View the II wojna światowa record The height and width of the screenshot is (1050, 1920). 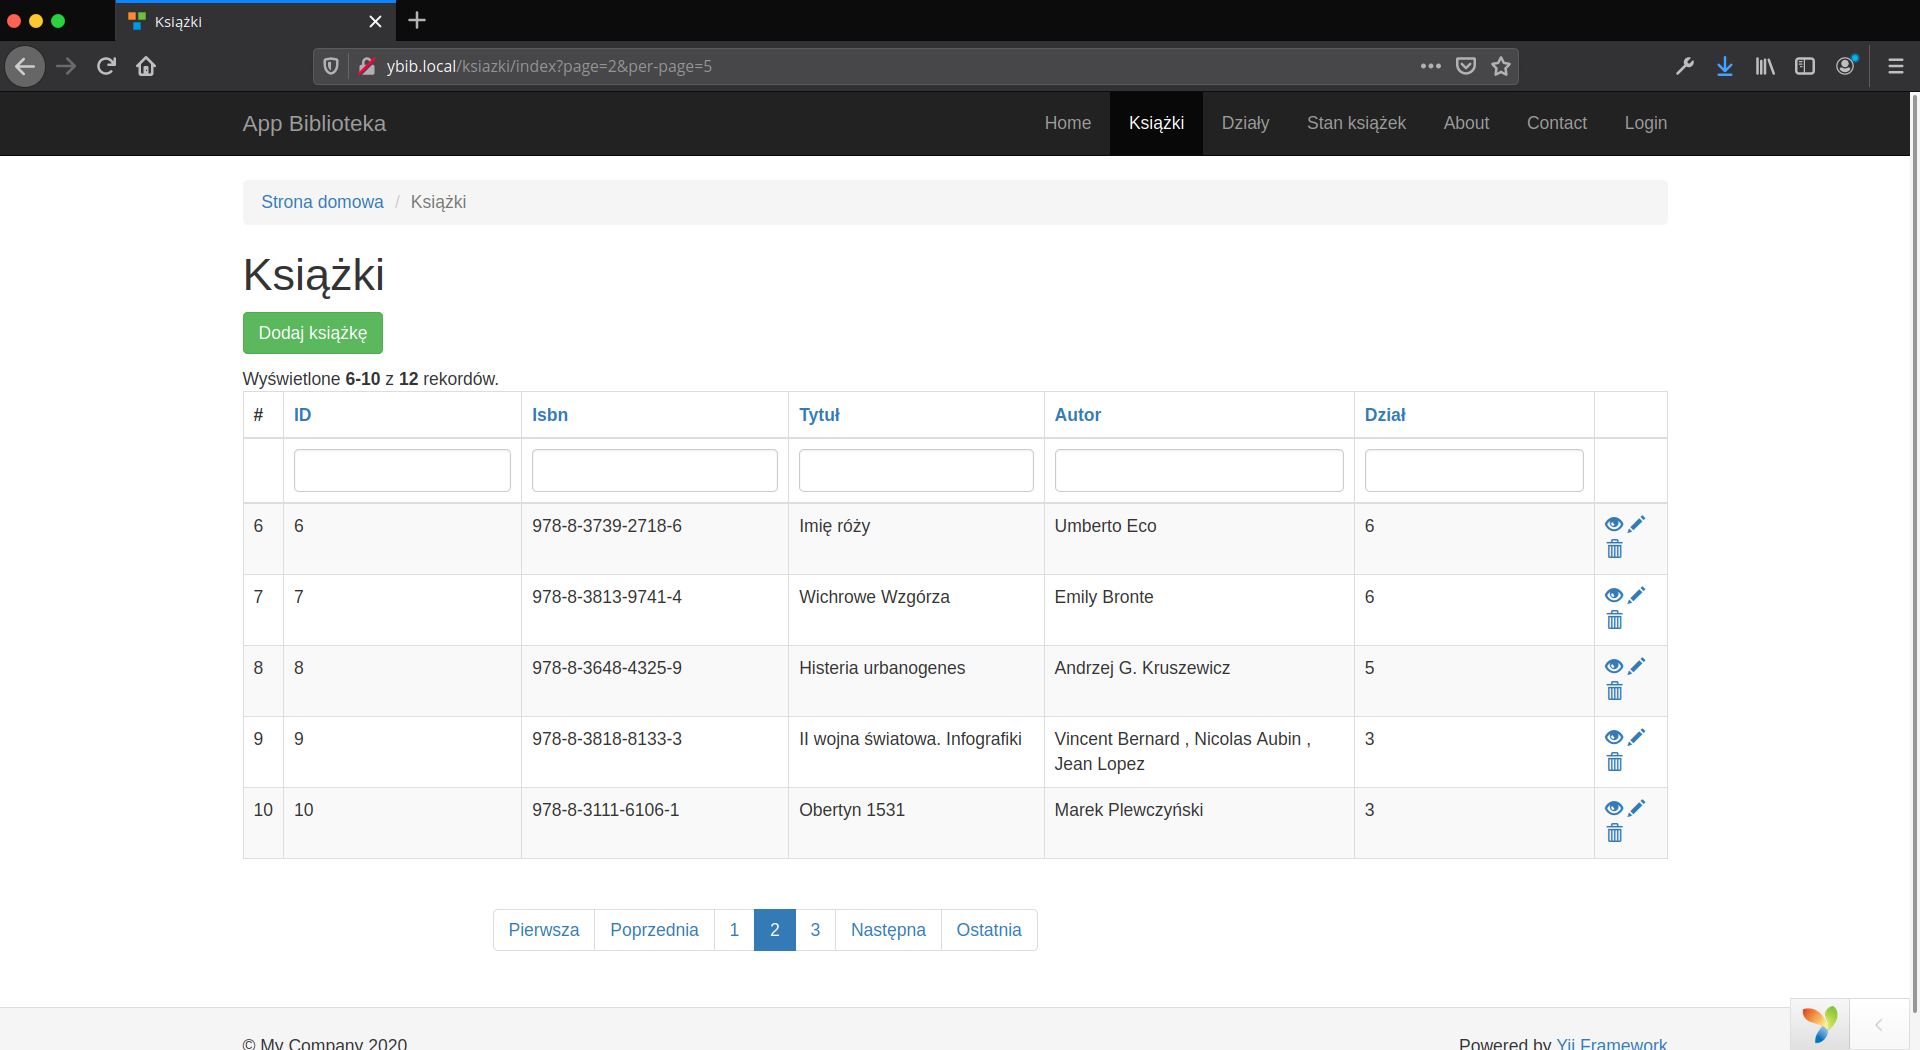(1614, 737)
